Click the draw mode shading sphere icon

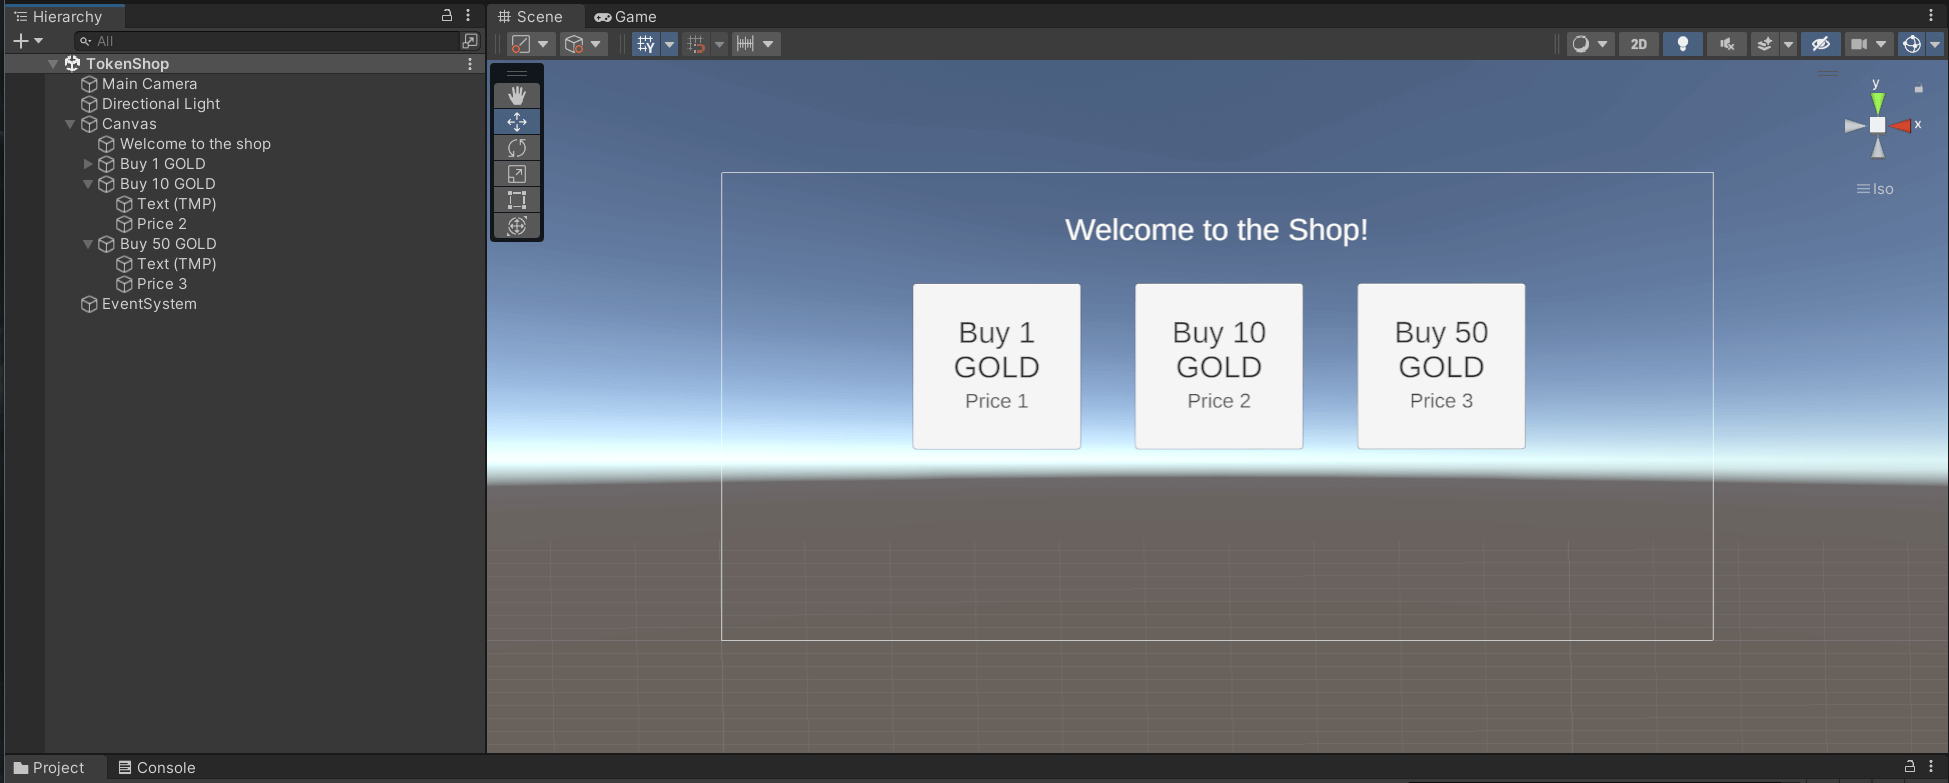(x=1581, y=44)
